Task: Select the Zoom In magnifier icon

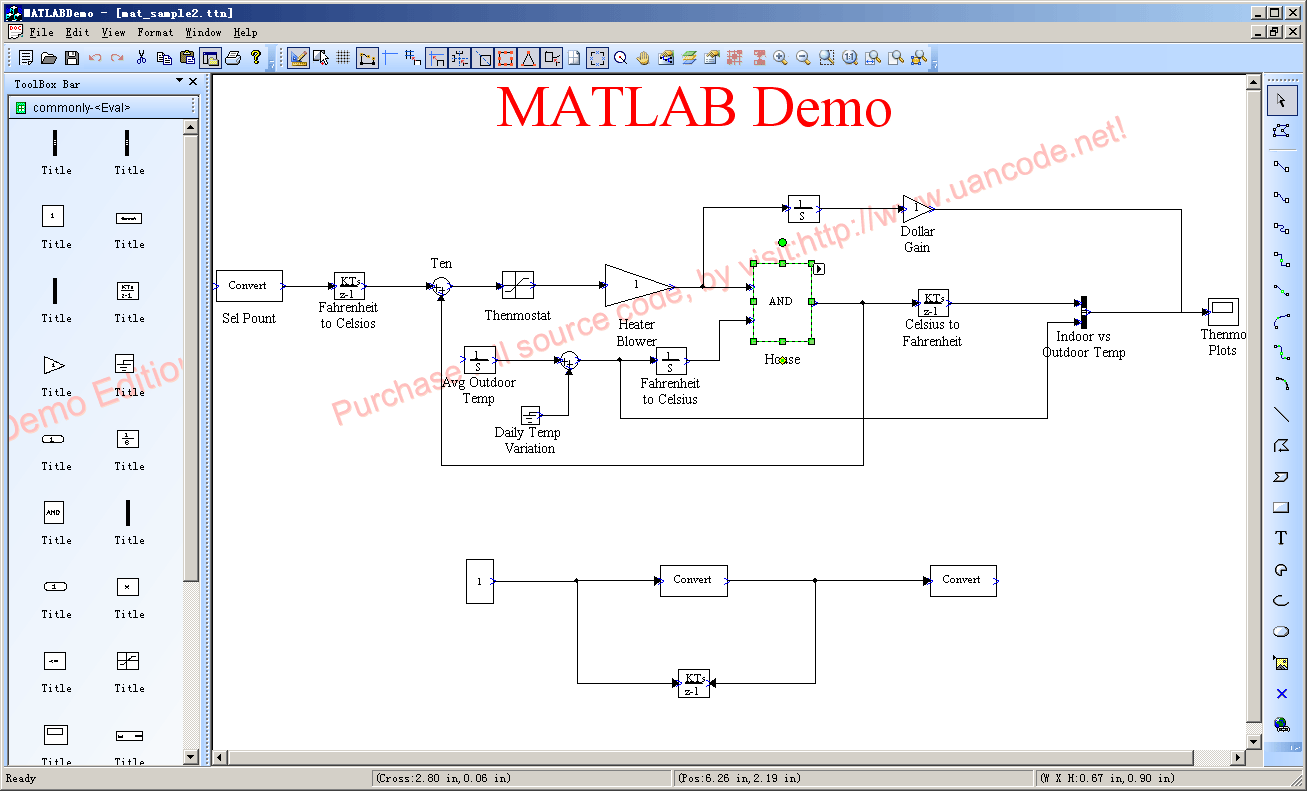Action: [780, 58]
